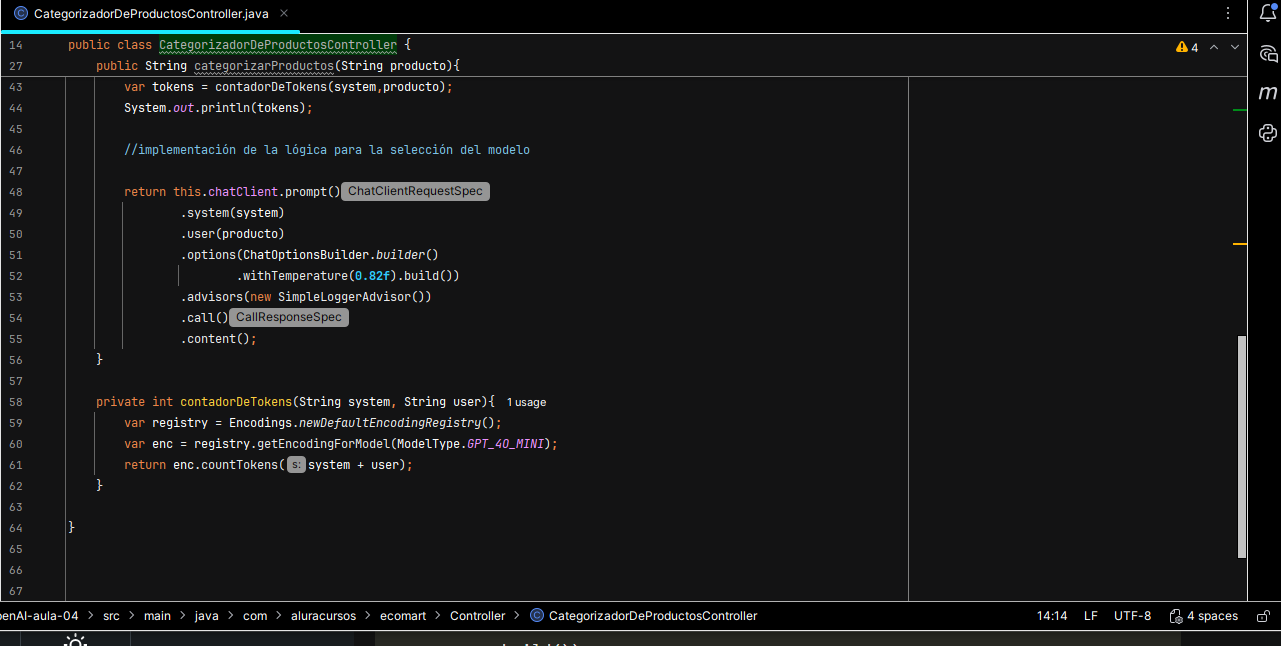The height and width of the screenshot is (646, 1281).
Task: Click the ChatClientRequestSpec inlay hint
Action: point(415,192)
